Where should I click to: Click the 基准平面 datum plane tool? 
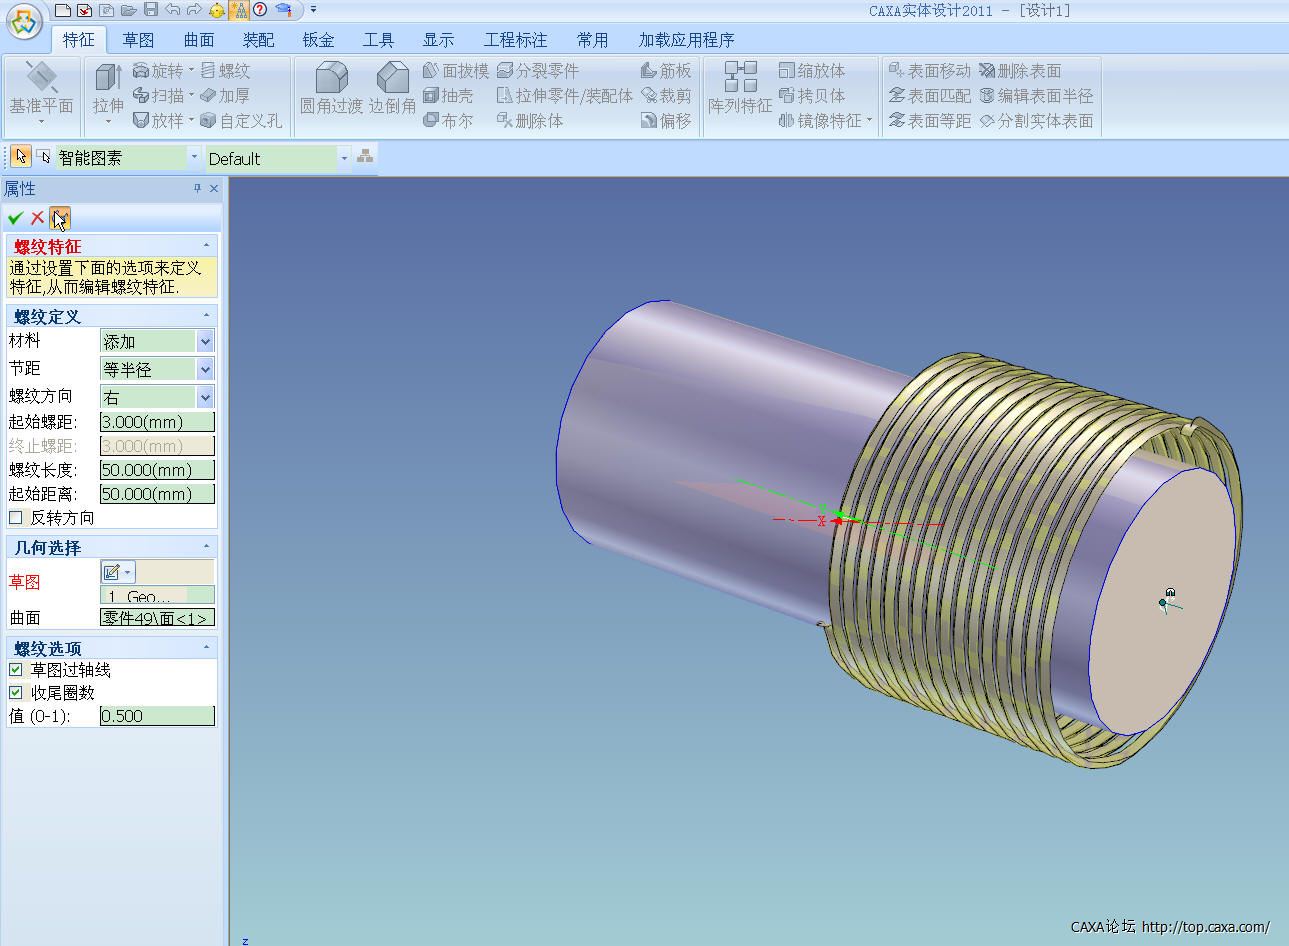click(41, 92)
